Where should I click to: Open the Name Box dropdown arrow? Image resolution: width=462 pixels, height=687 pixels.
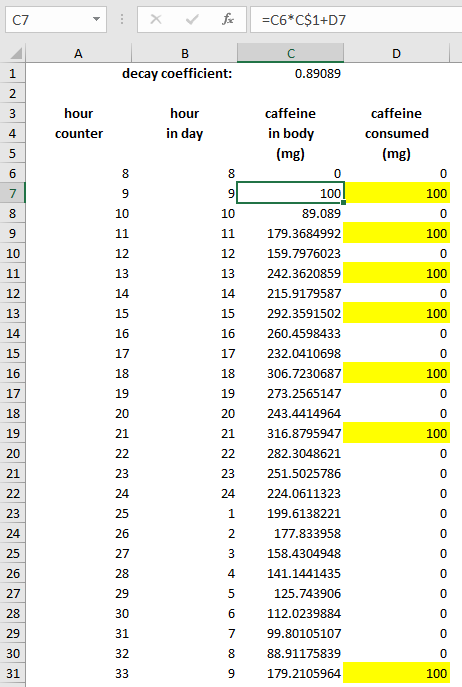click(96, 20)
